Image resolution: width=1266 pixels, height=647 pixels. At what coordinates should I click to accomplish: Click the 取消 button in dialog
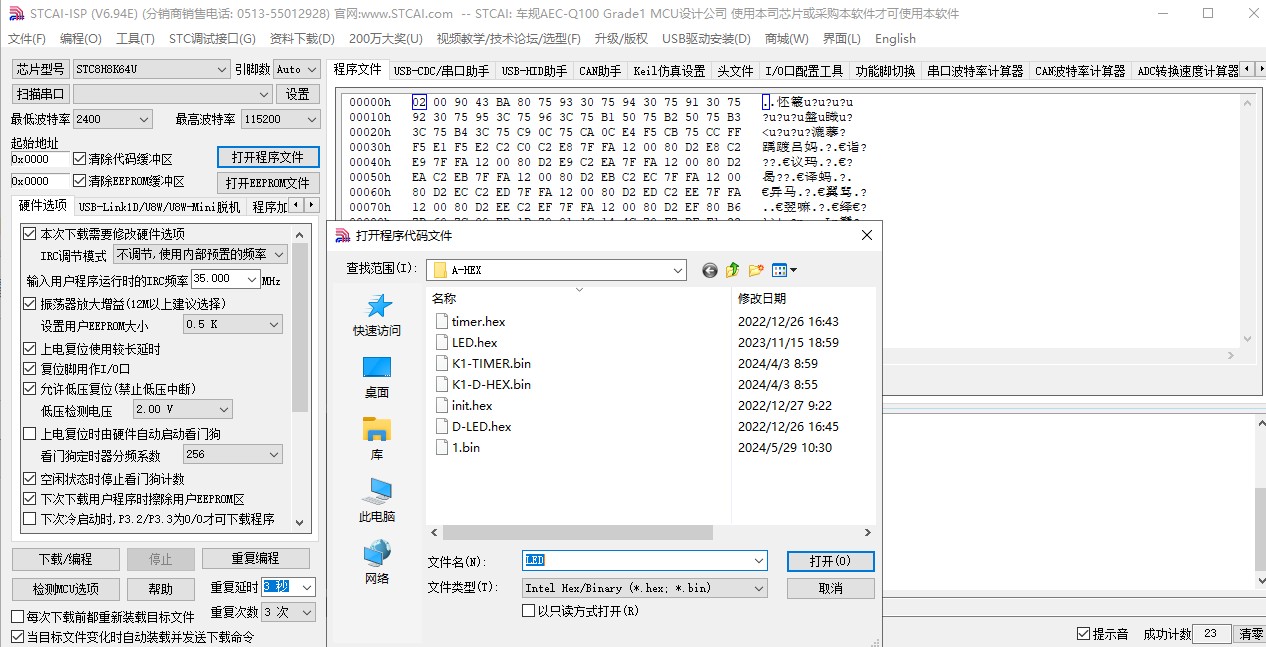coord(830,588)
